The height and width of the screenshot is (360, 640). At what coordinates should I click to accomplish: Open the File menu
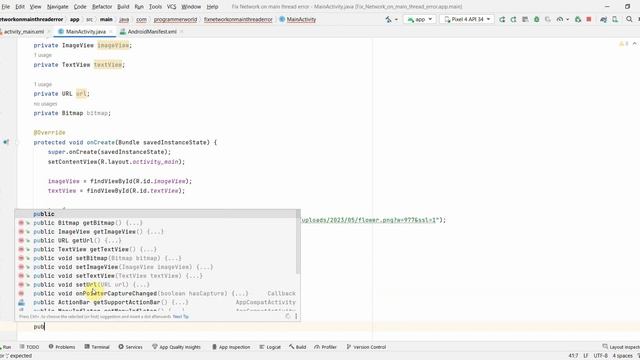pos(5,7)
